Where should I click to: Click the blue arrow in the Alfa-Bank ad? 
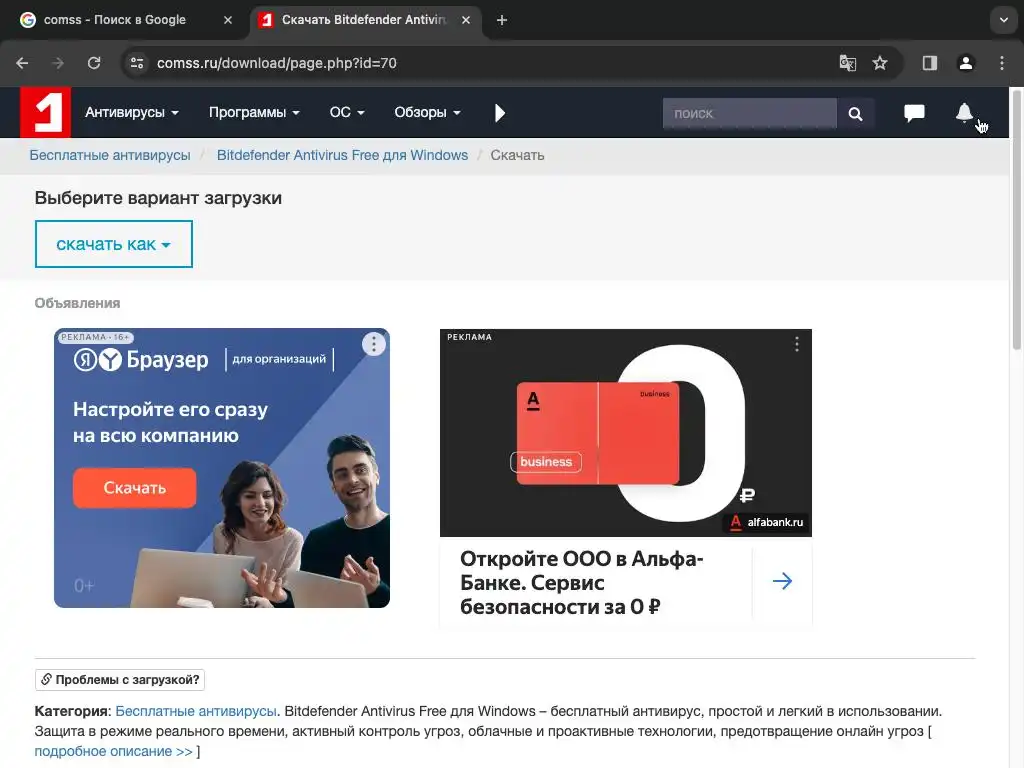pos(782,581)
